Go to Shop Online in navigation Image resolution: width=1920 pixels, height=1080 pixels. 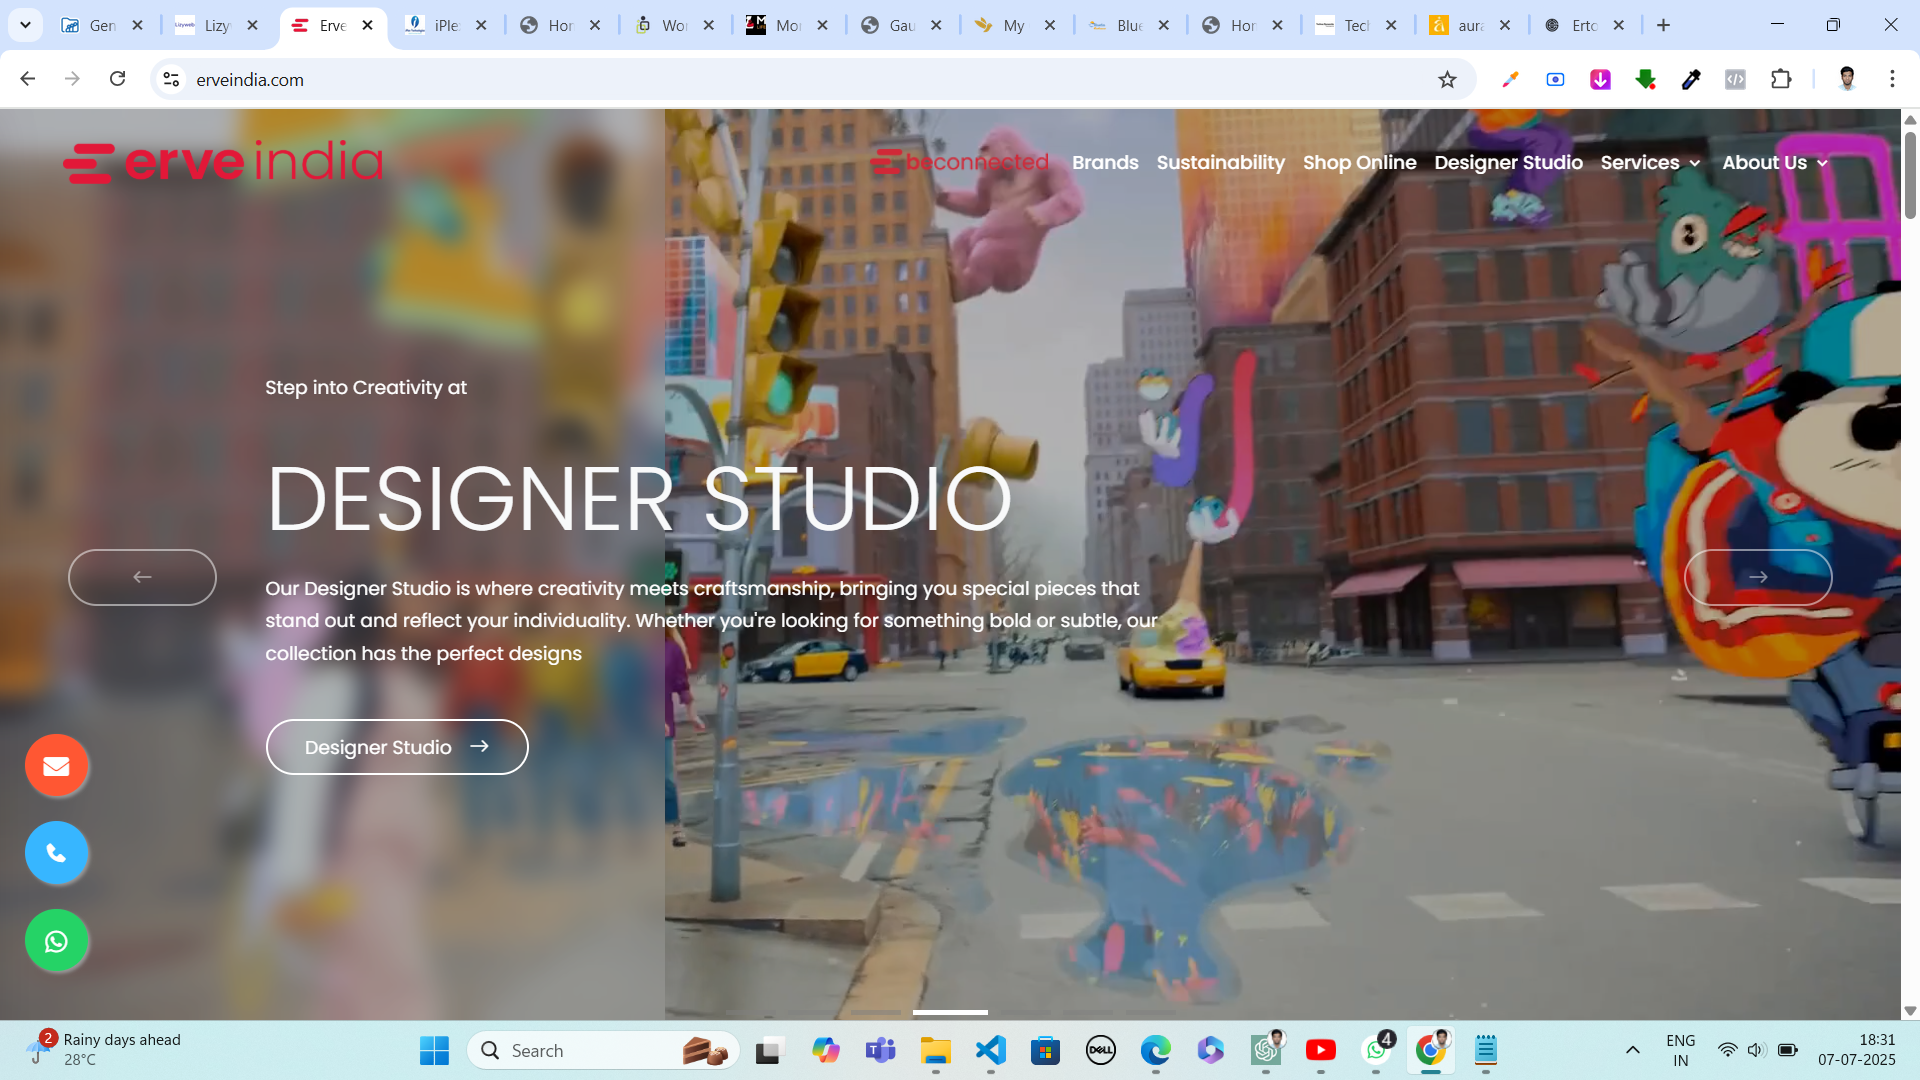pos(1359,162)
